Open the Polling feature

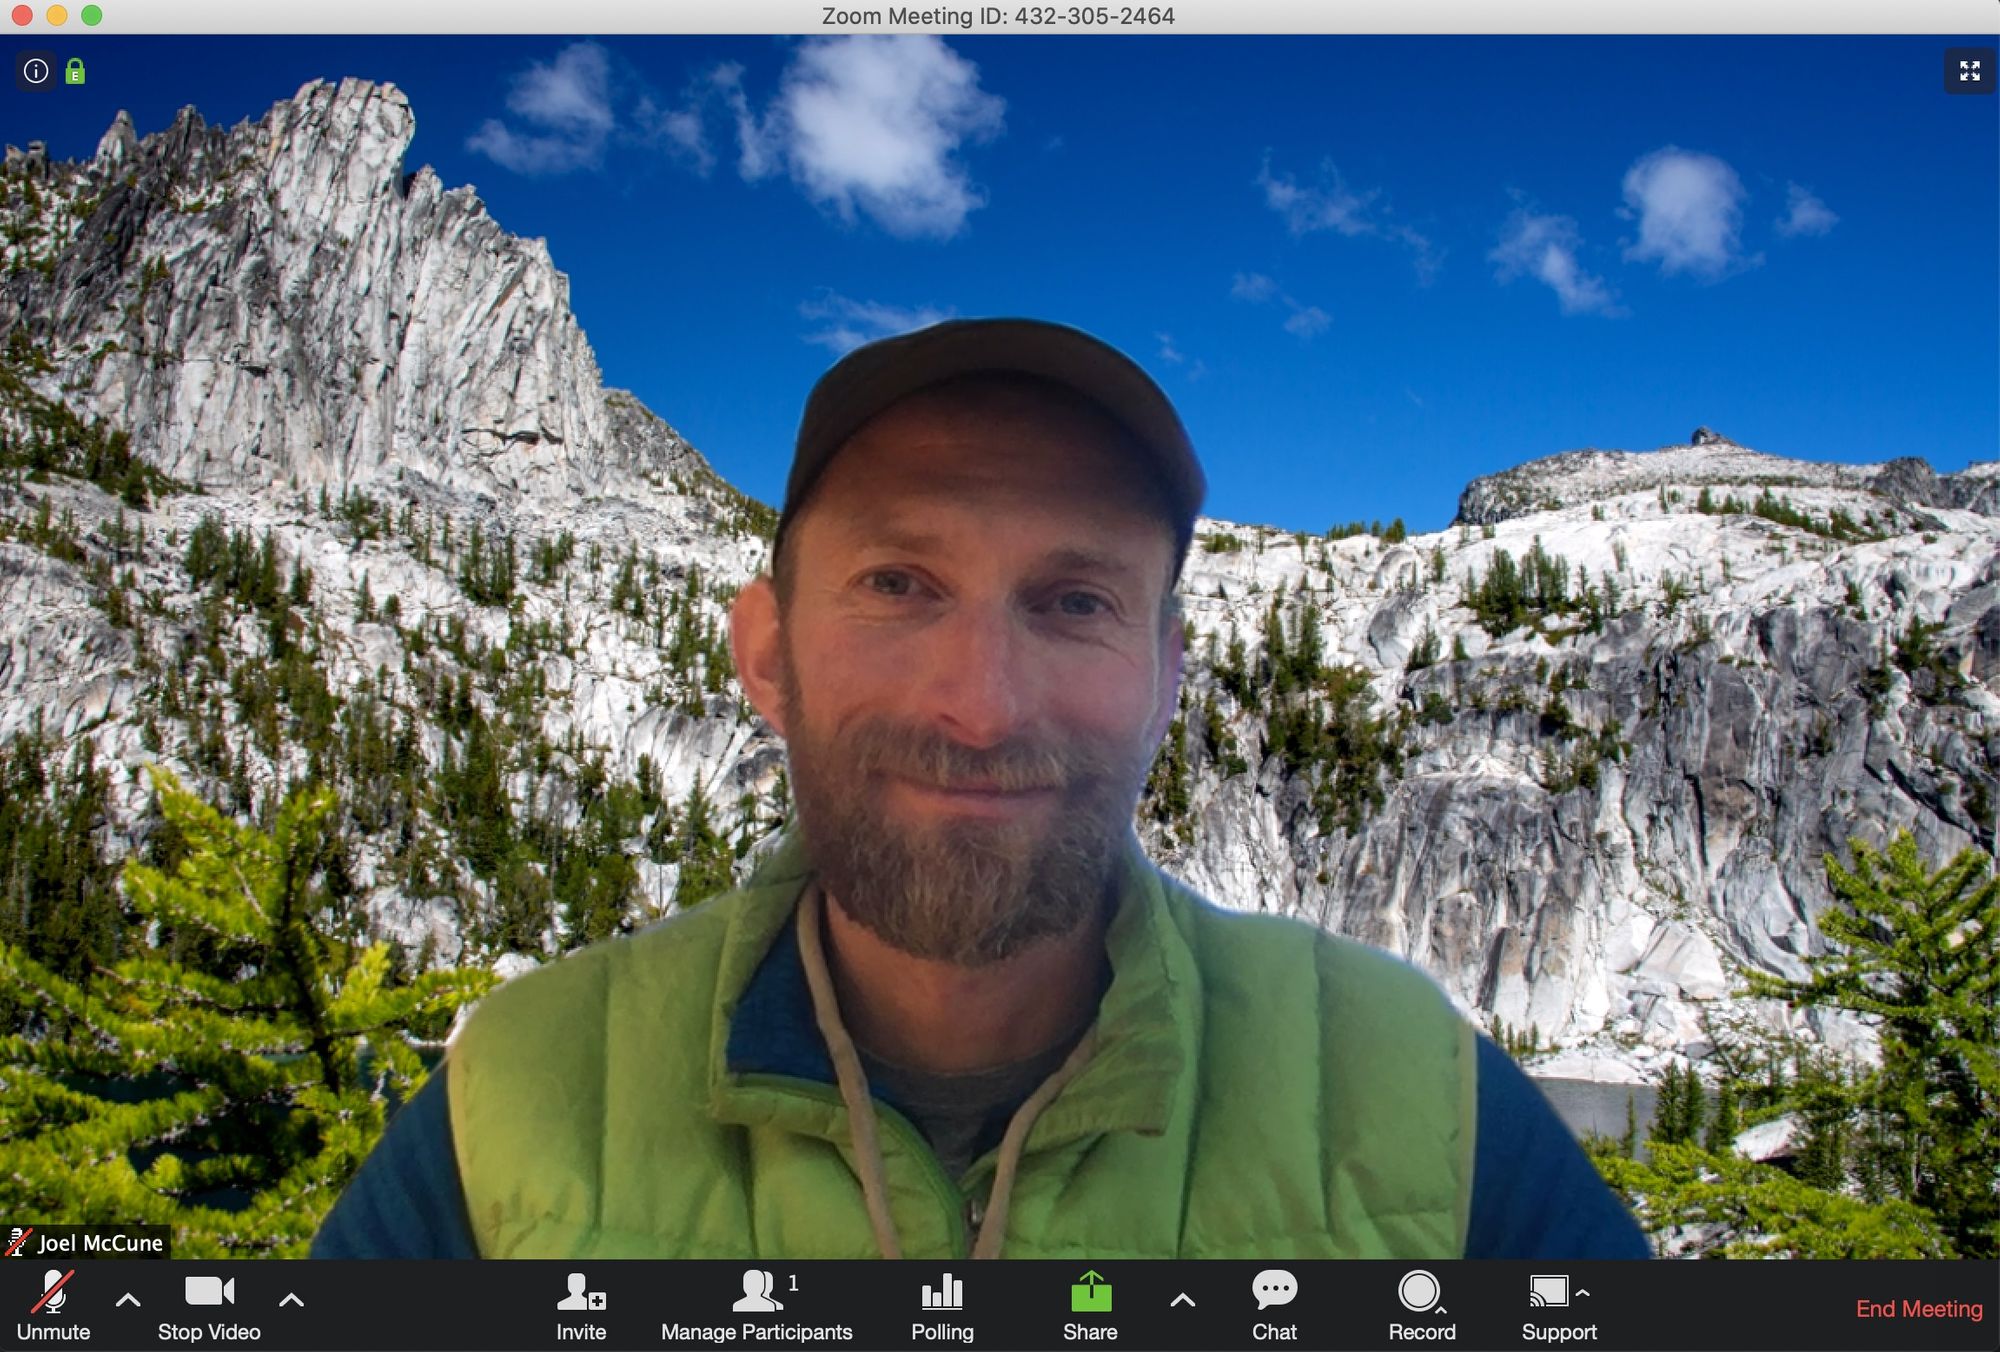pyautogui.click(x=942, y=1305)
